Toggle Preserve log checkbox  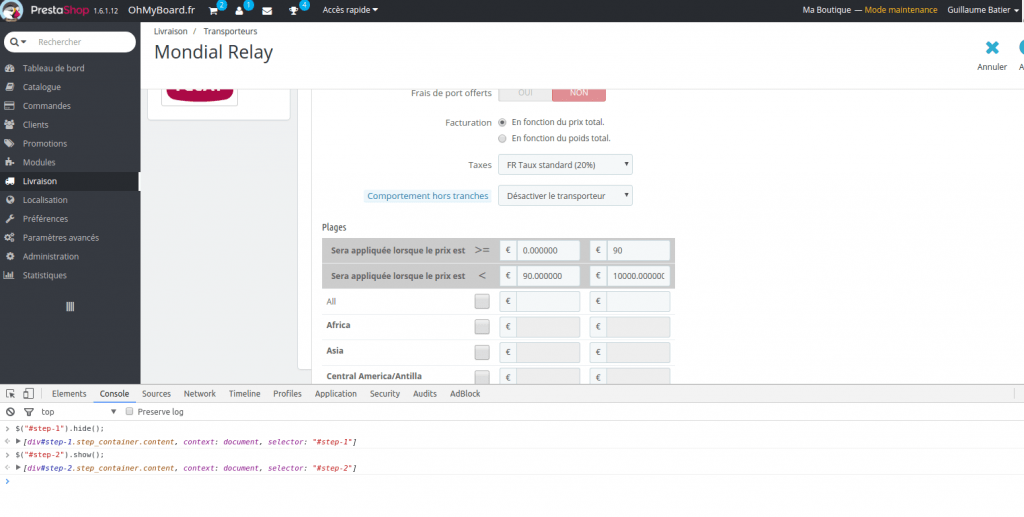(129, 412)
